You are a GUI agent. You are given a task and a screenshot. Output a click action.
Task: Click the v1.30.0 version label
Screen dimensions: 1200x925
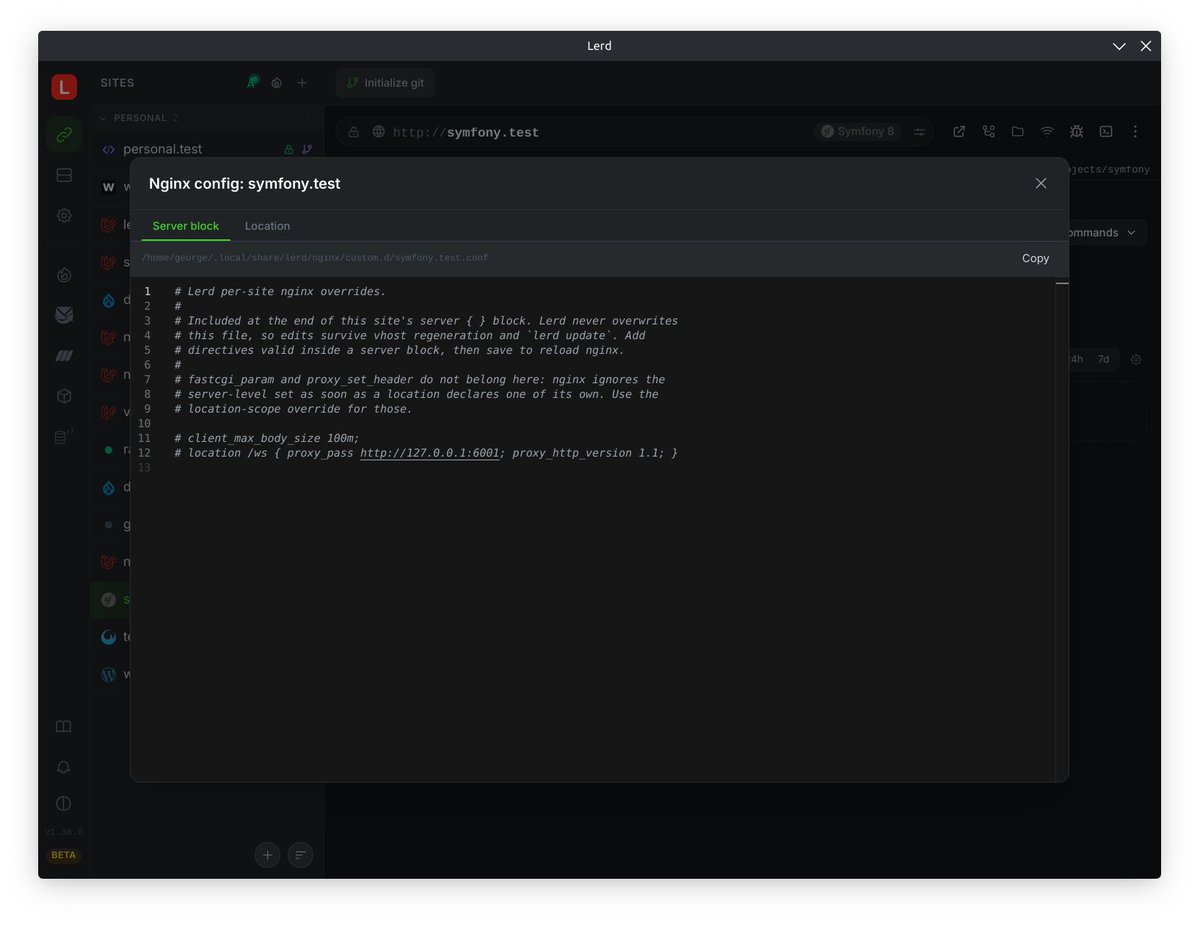coord(64,832)
